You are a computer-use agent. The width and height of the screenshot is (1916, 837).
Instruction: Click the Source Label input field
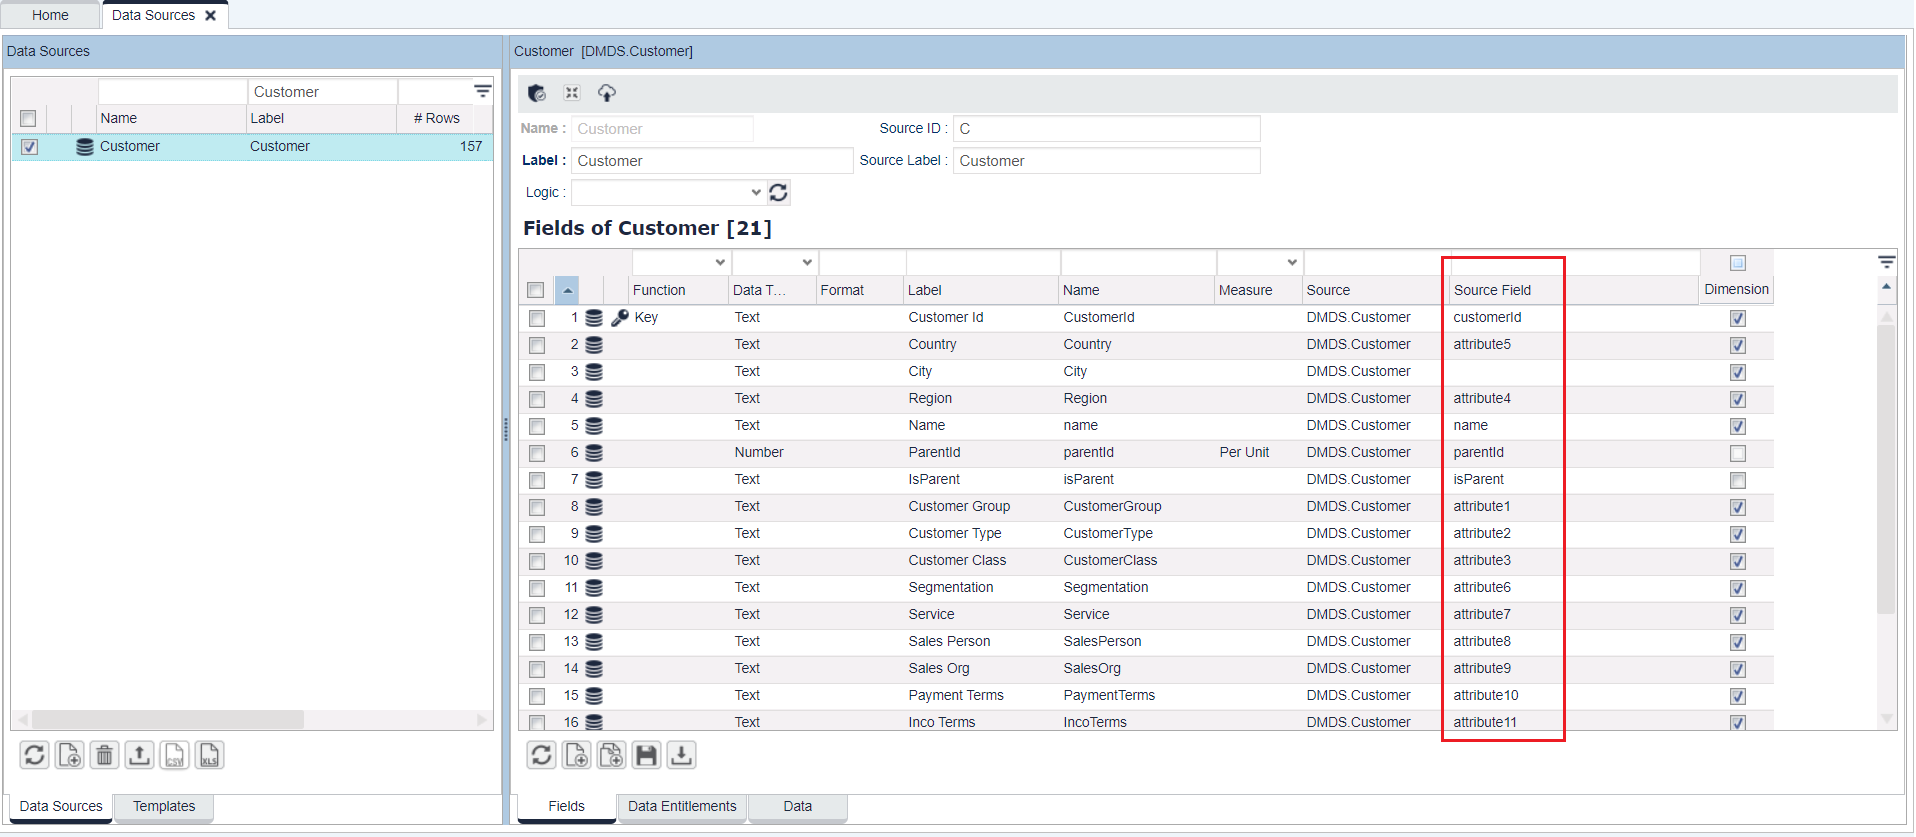(1106, 161)
